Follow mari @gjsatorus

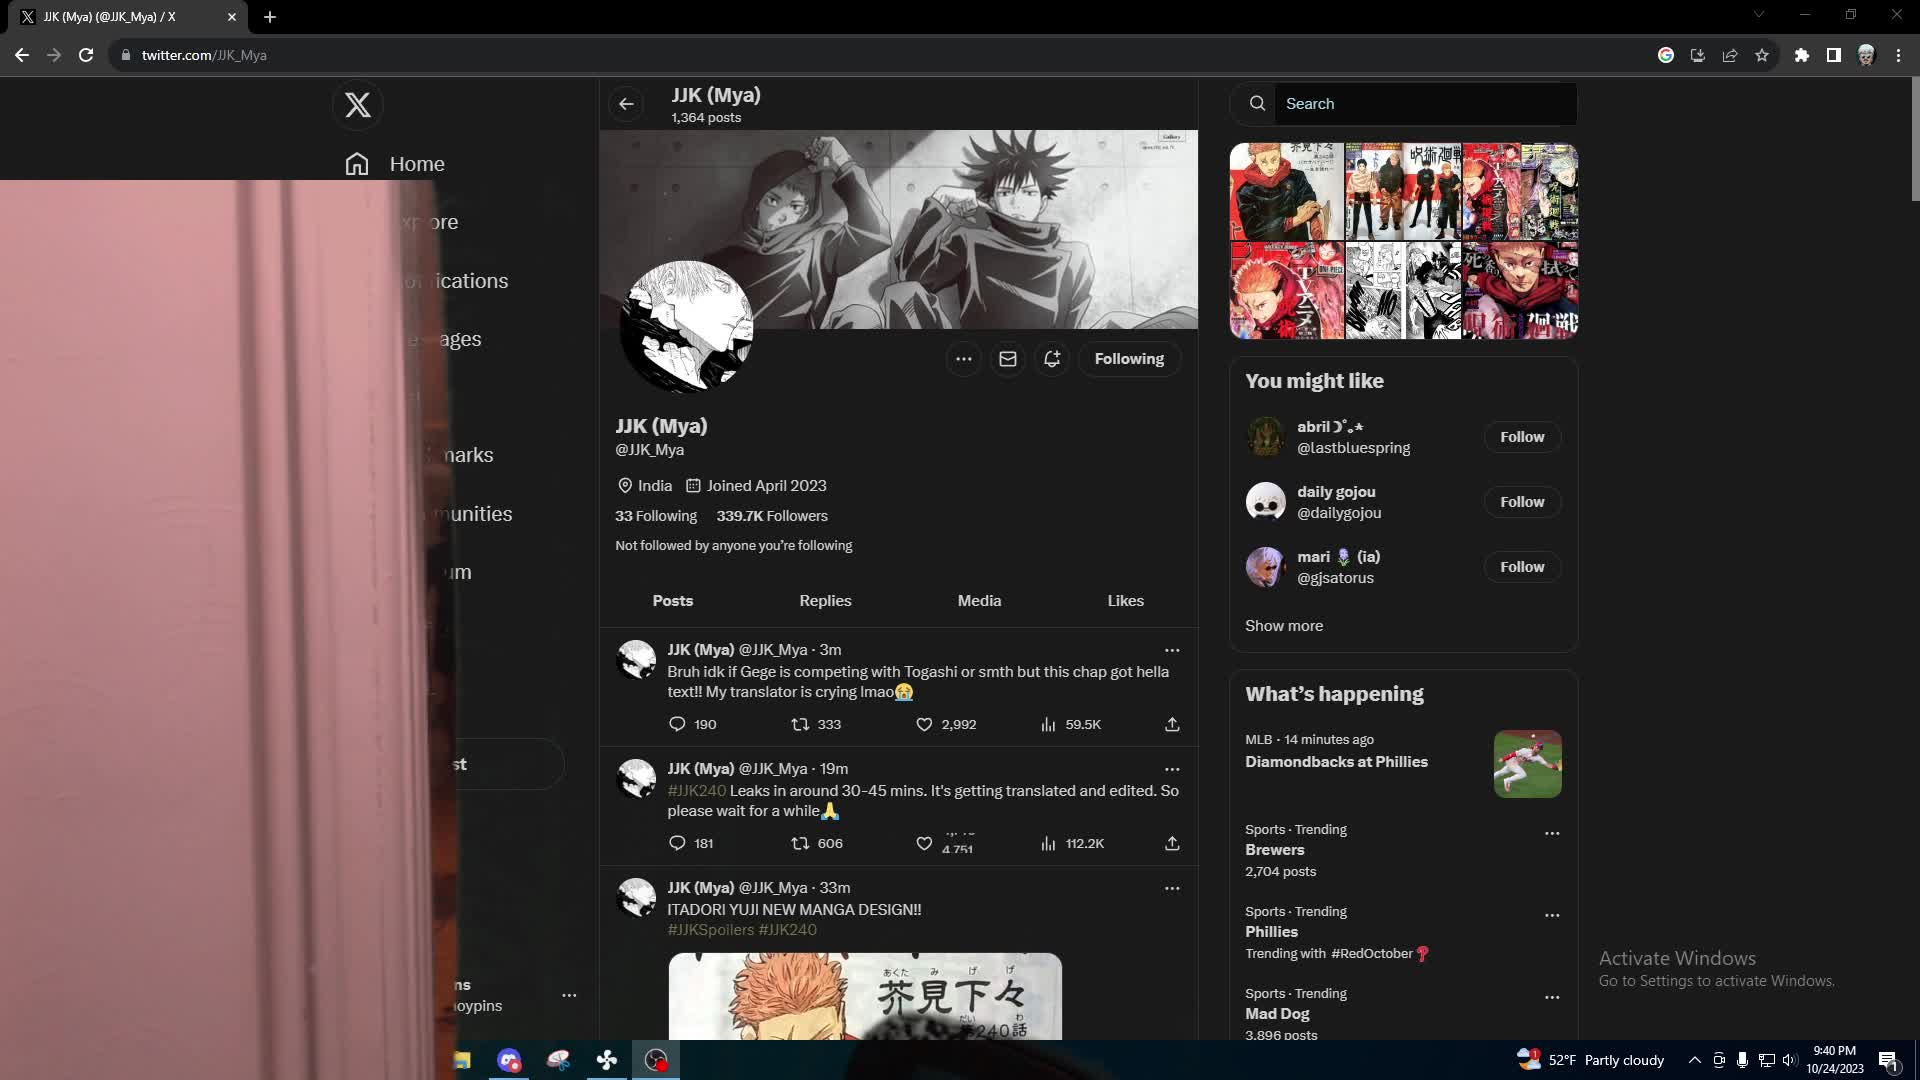(x=1522, y=567)
